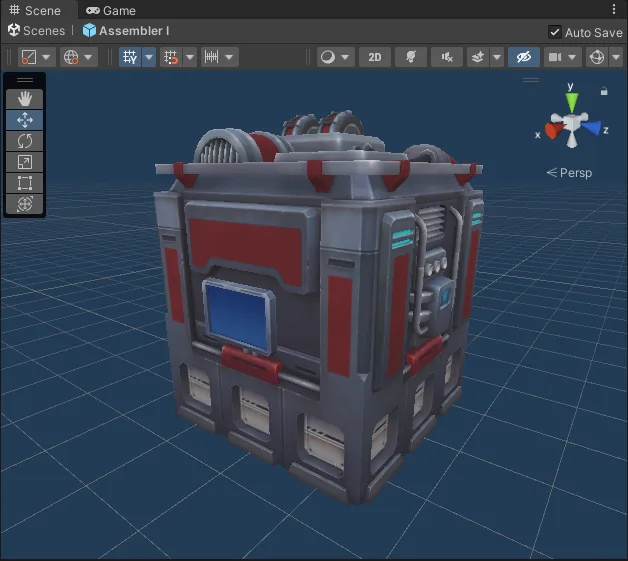The image size is (628, 561).
Task: Toggle scene visibility of hidden objects
Action: click(x=523, y=57)
